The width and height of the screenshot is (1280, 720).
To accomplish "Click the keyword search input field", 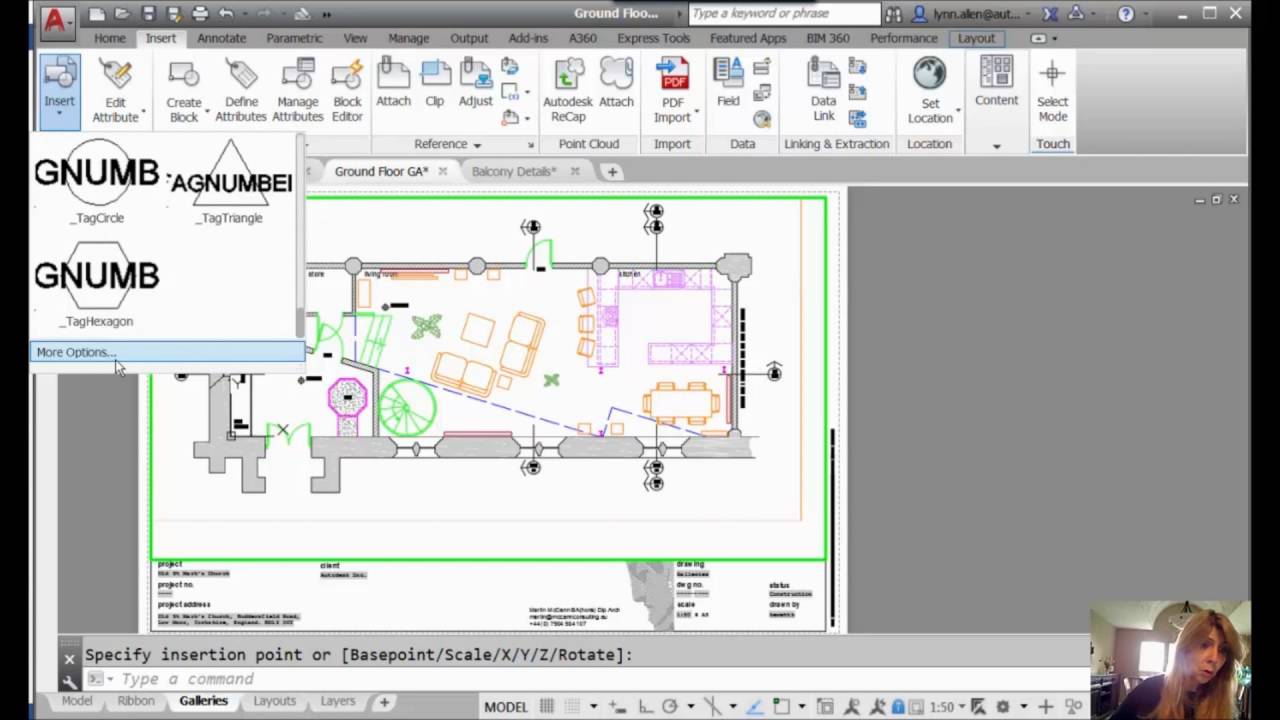I will (x=785, y=14).
